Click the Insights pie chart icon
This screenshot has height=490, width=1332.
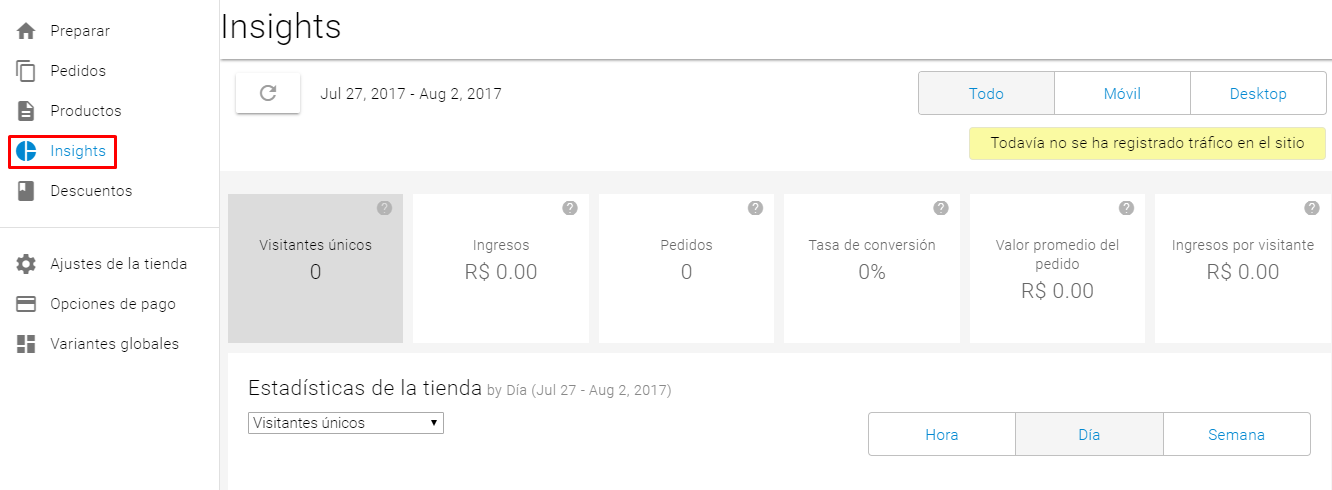(x=26, y=151)
